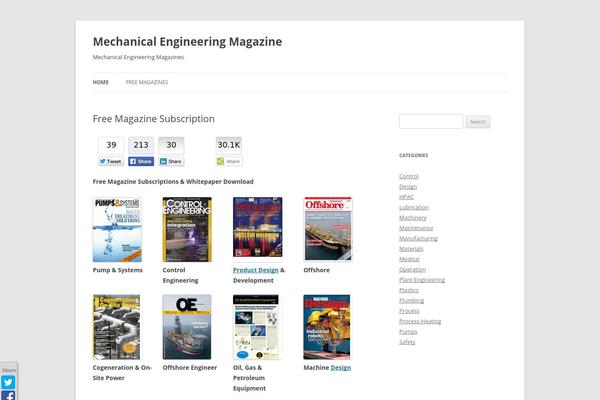Viewport: 600px width, 400px height.
Task: Click the floating Twitter bird icon
Action: [8, 382]
